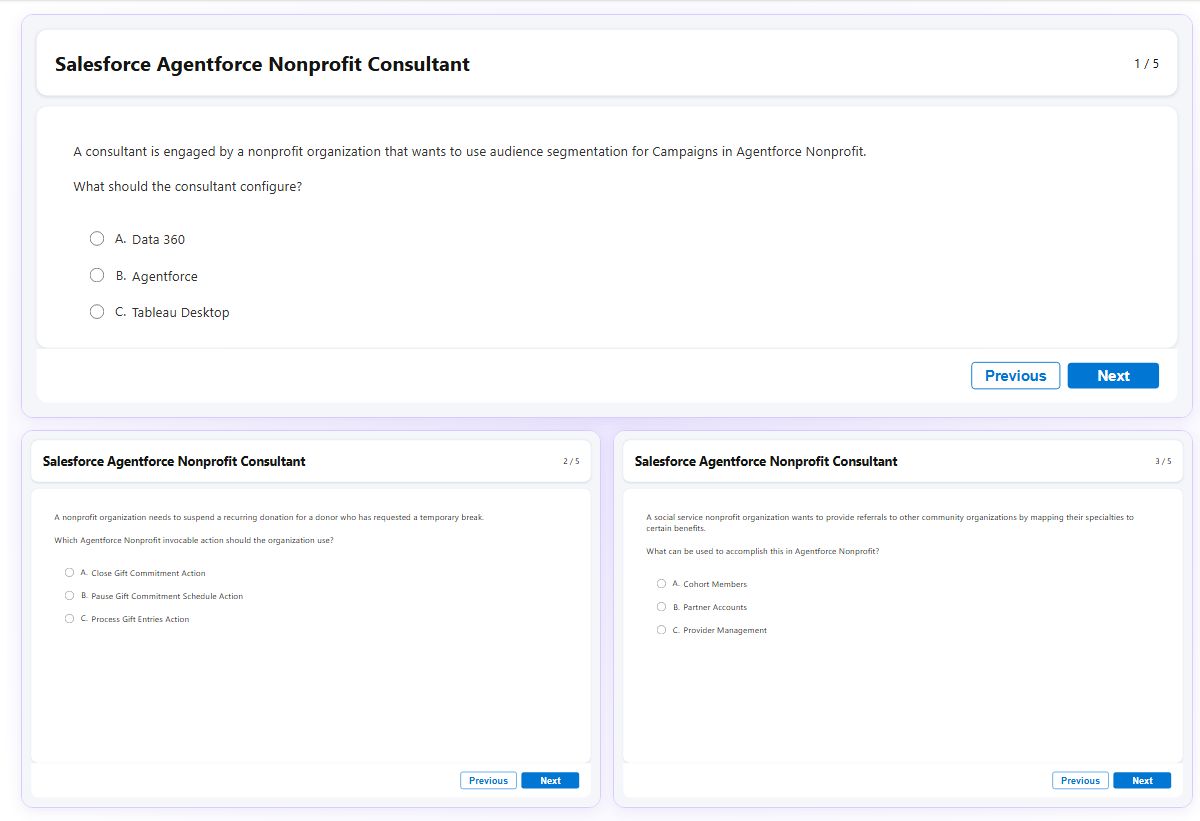The image size is (1200, 821).
Task: Go Previous from question 2 card
Action: (x=488, y=781)
